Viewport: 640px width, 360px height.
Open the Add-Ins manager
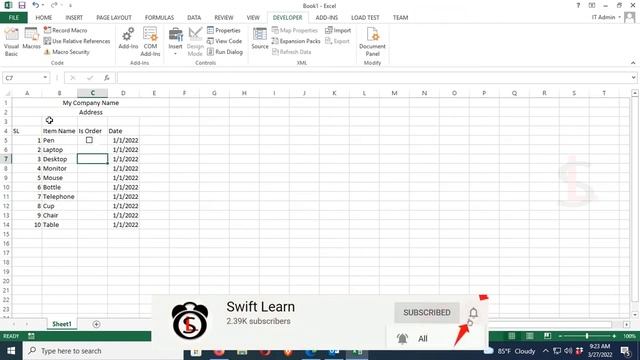pos(128,39)
